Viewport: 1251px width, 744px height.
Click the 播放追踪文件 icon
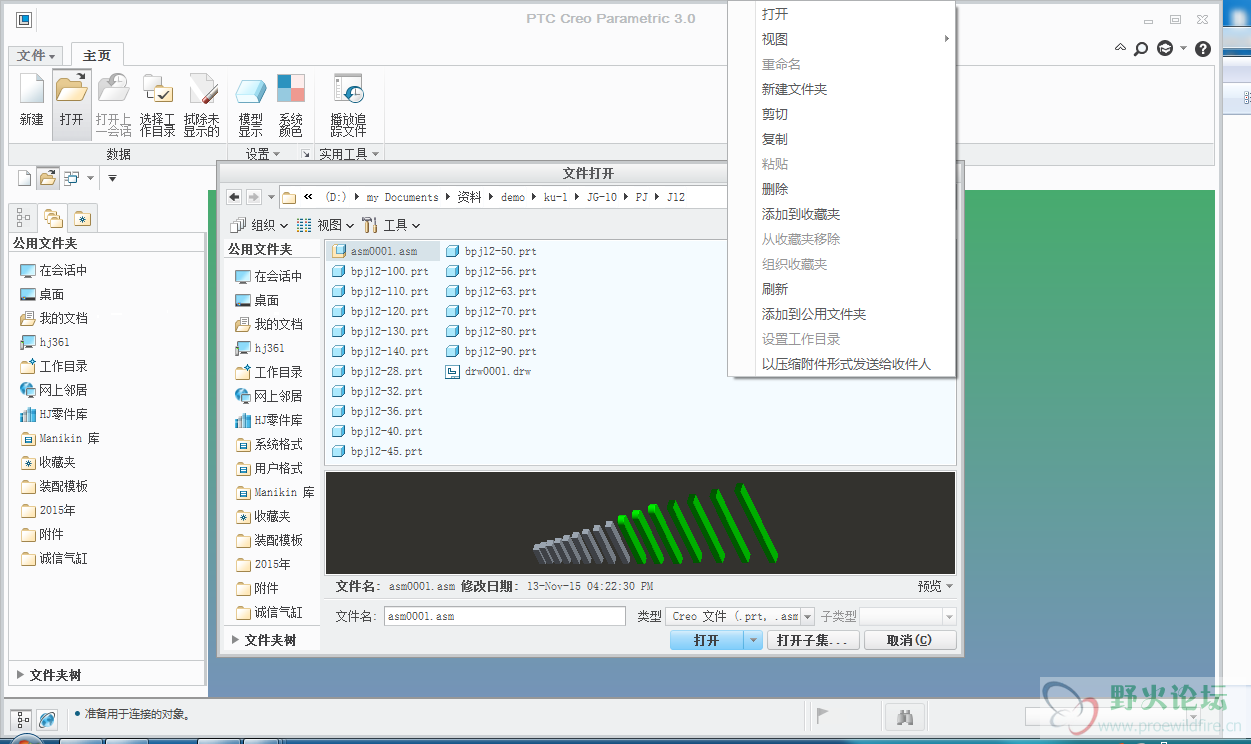[348, 104]
